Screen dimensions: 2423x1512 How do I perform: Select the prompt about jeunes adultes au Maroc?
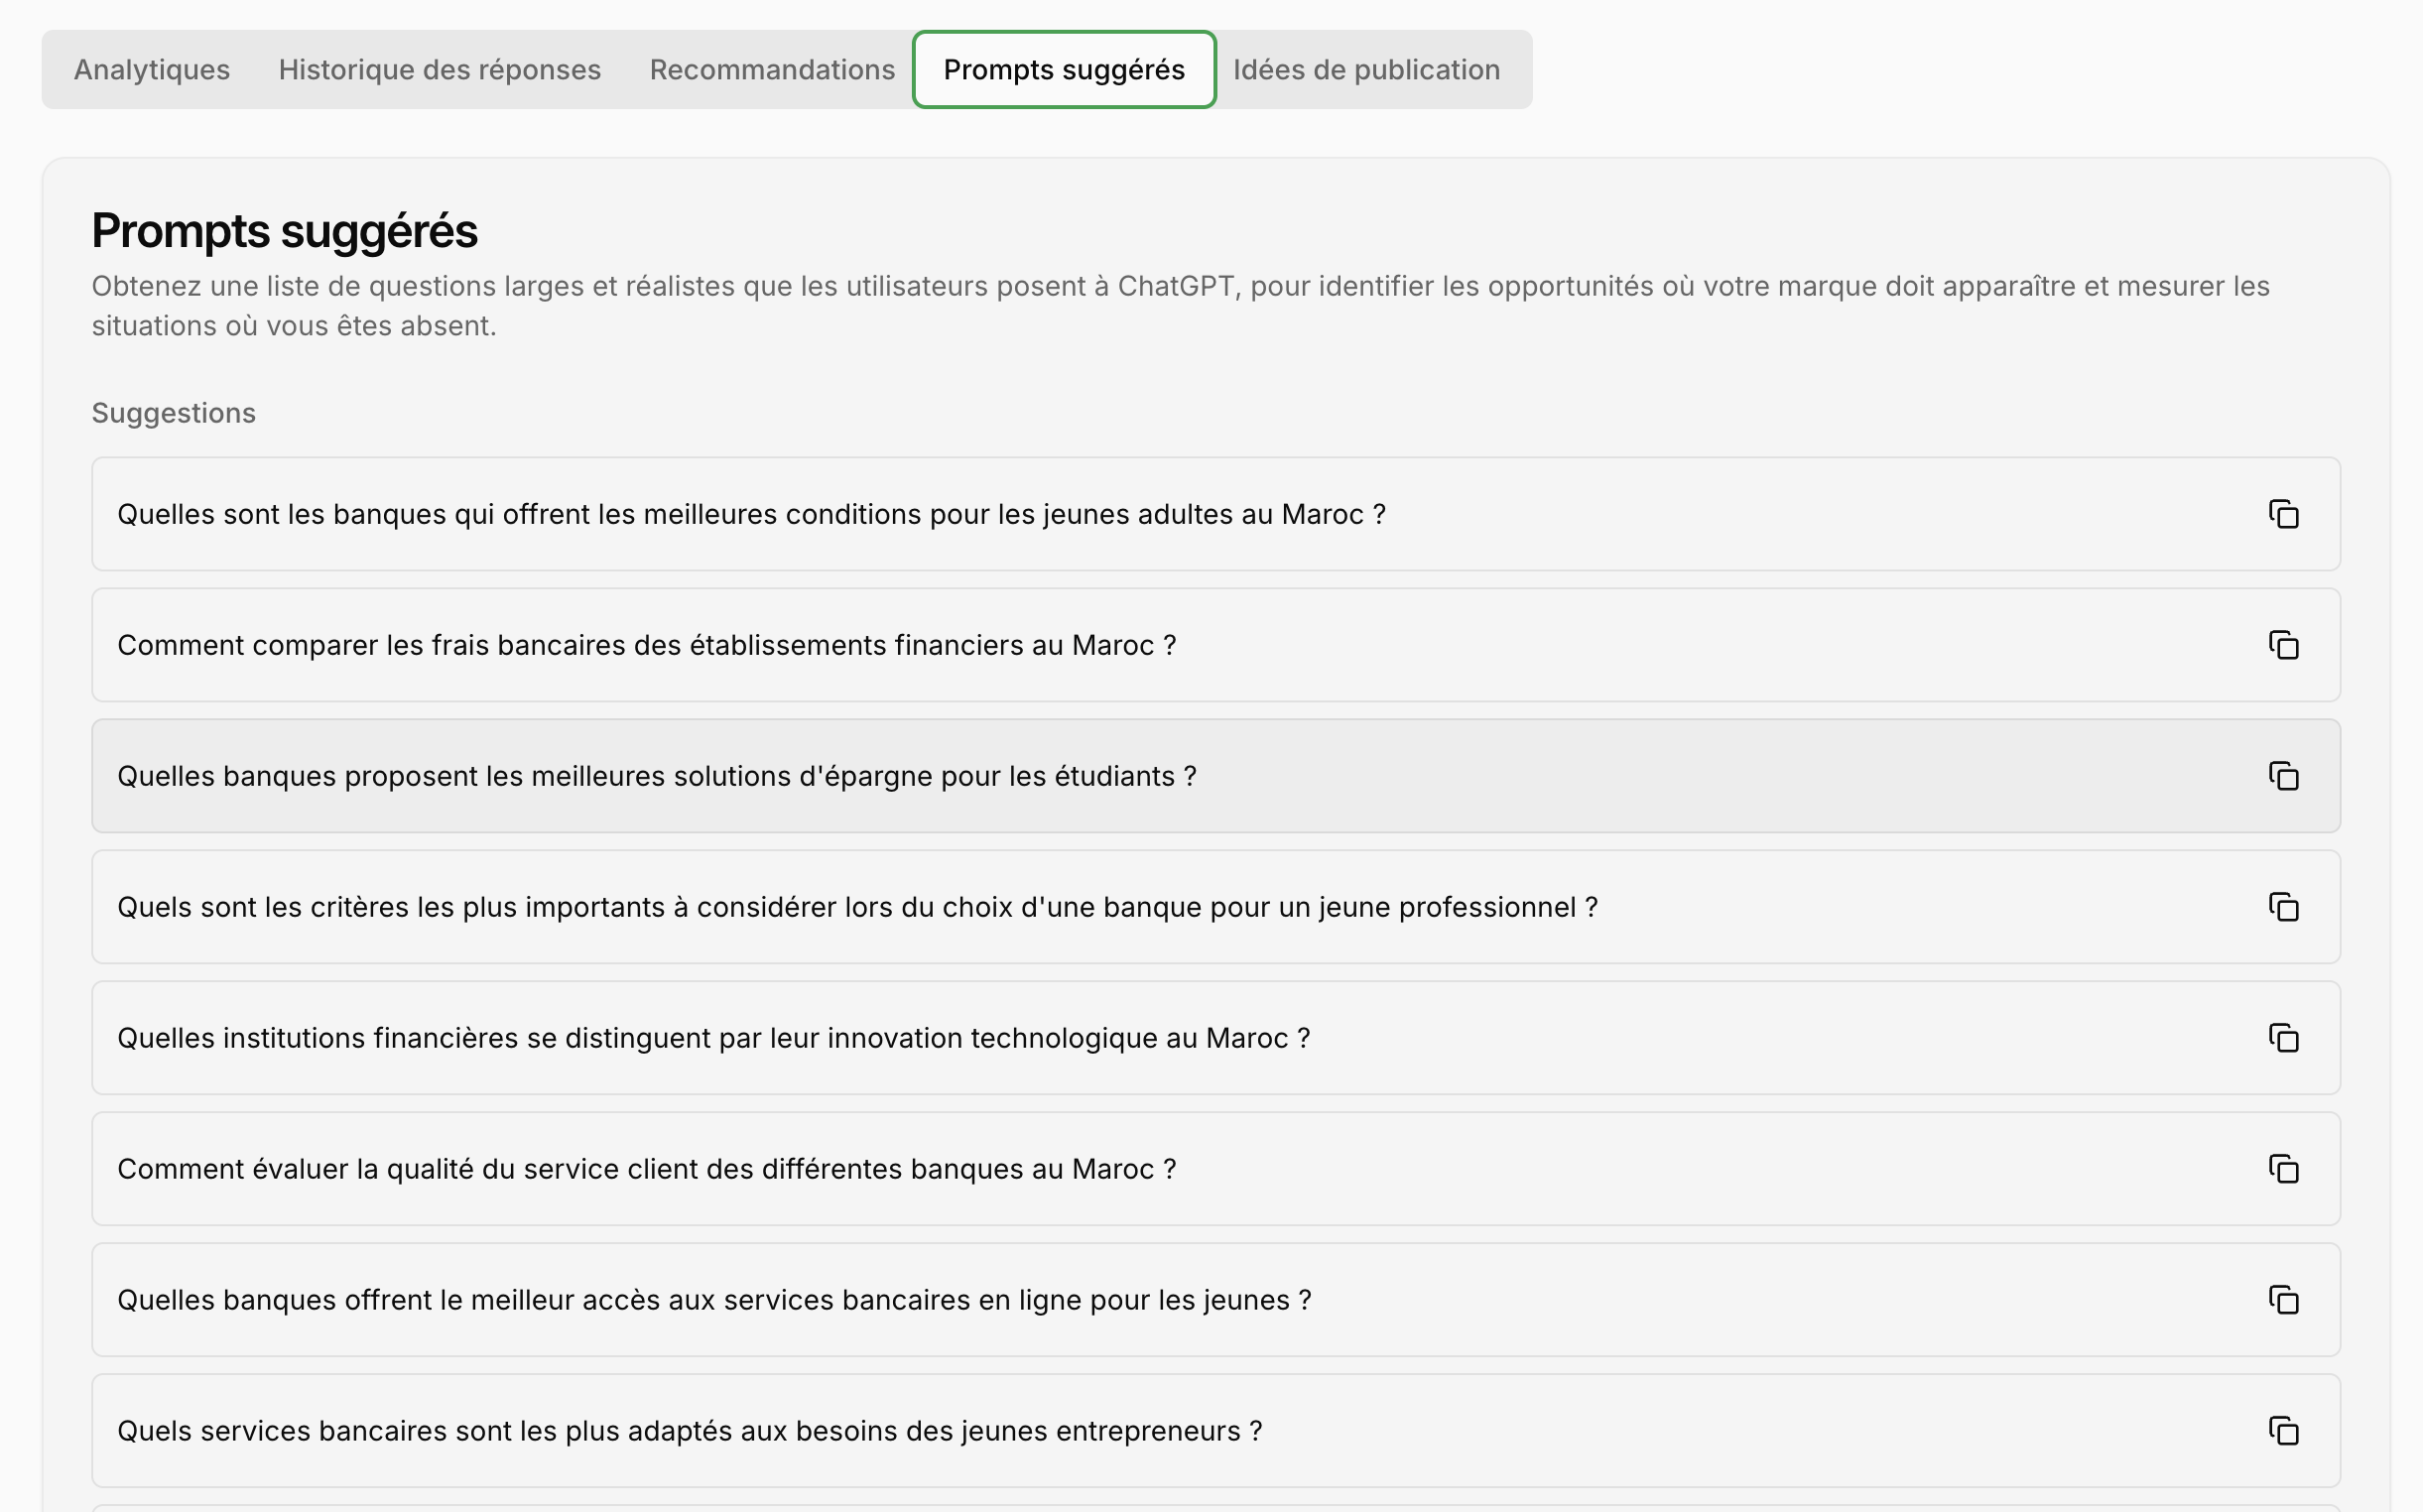pos(751,514)
